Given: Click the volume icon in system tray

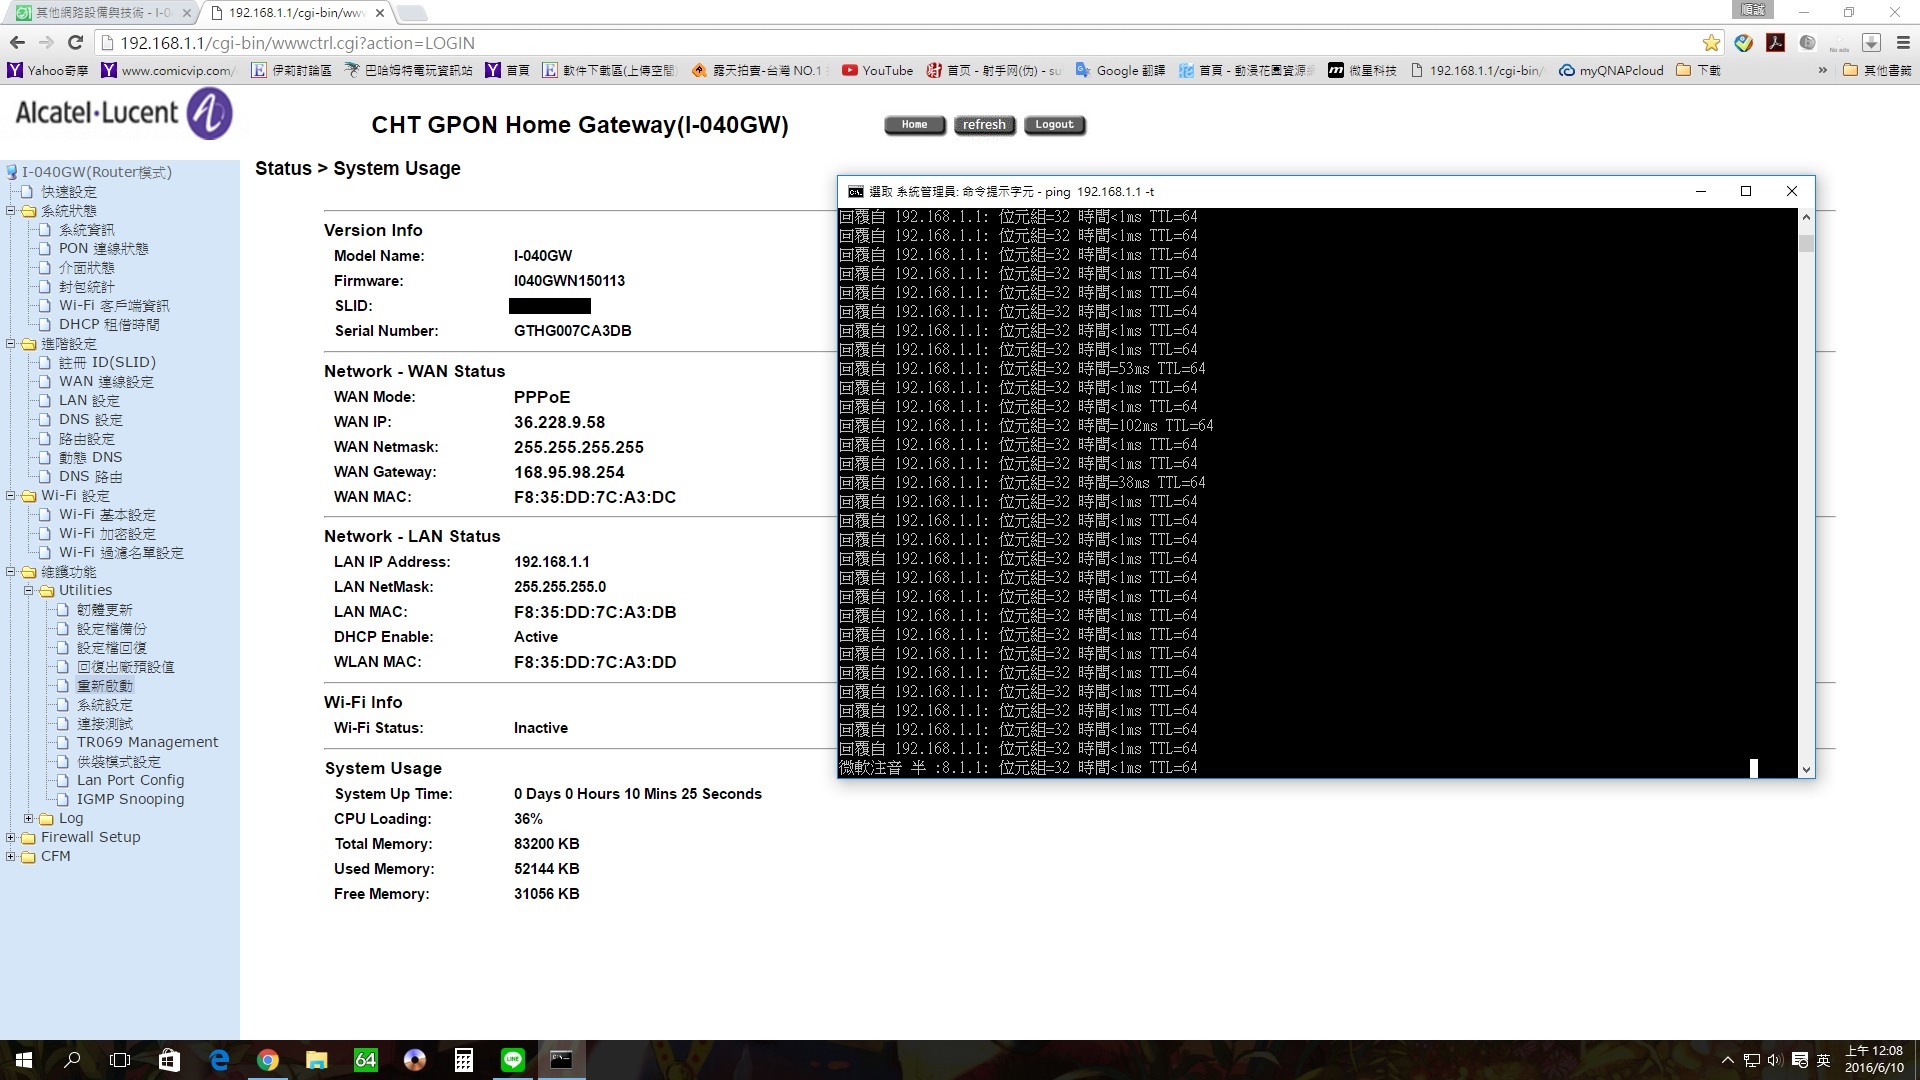Looking at the screenshot, I should tap(1775, 1060).
